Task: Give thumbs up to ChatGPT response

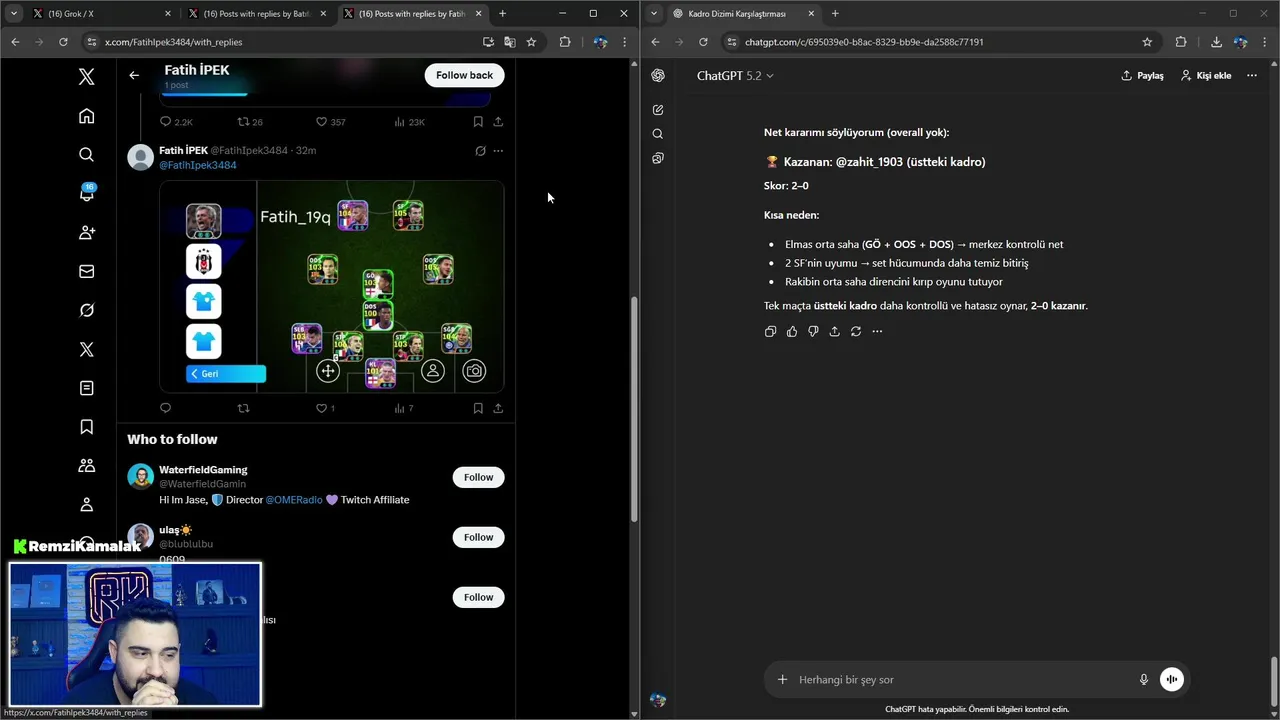Action: [x=792, y=331]
